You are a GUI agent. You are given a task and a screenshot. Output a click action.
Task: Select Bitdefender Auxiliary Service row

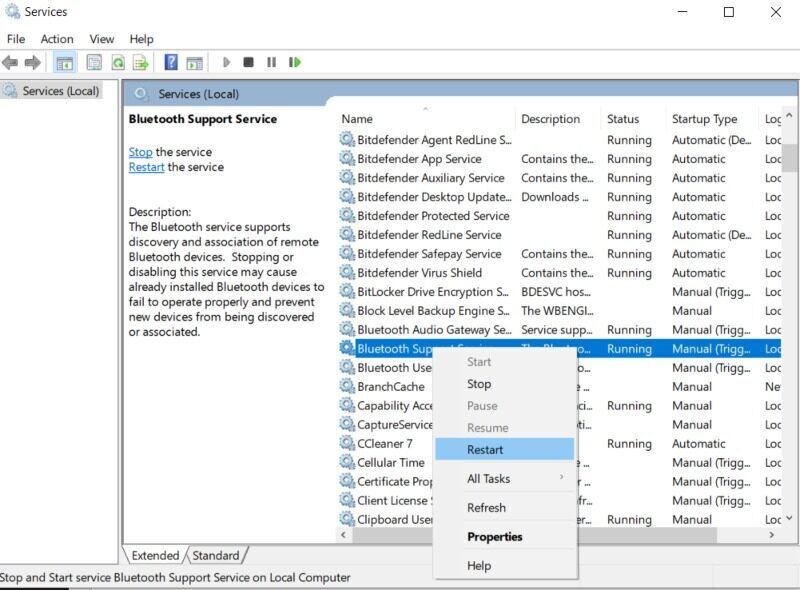pos(559,178)
